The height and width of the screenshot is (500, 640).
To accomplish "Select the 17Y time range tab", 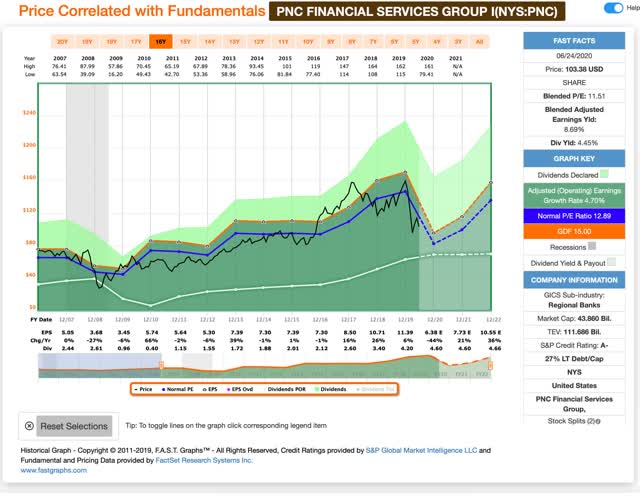I will 136,42.
